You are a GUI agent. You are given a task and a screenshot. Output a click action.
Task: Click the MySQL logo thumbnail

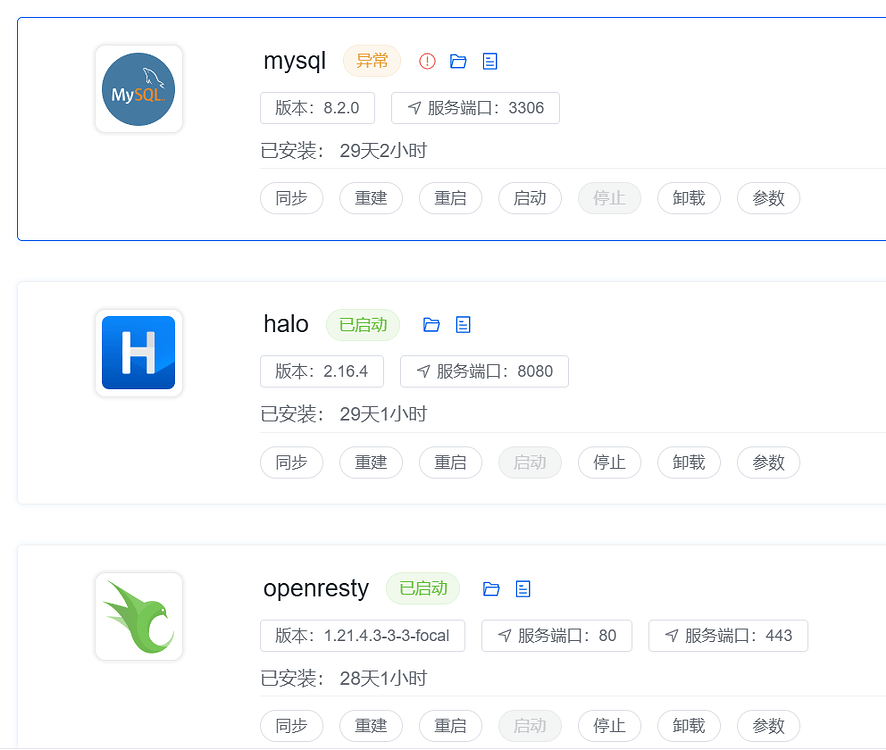138,89
